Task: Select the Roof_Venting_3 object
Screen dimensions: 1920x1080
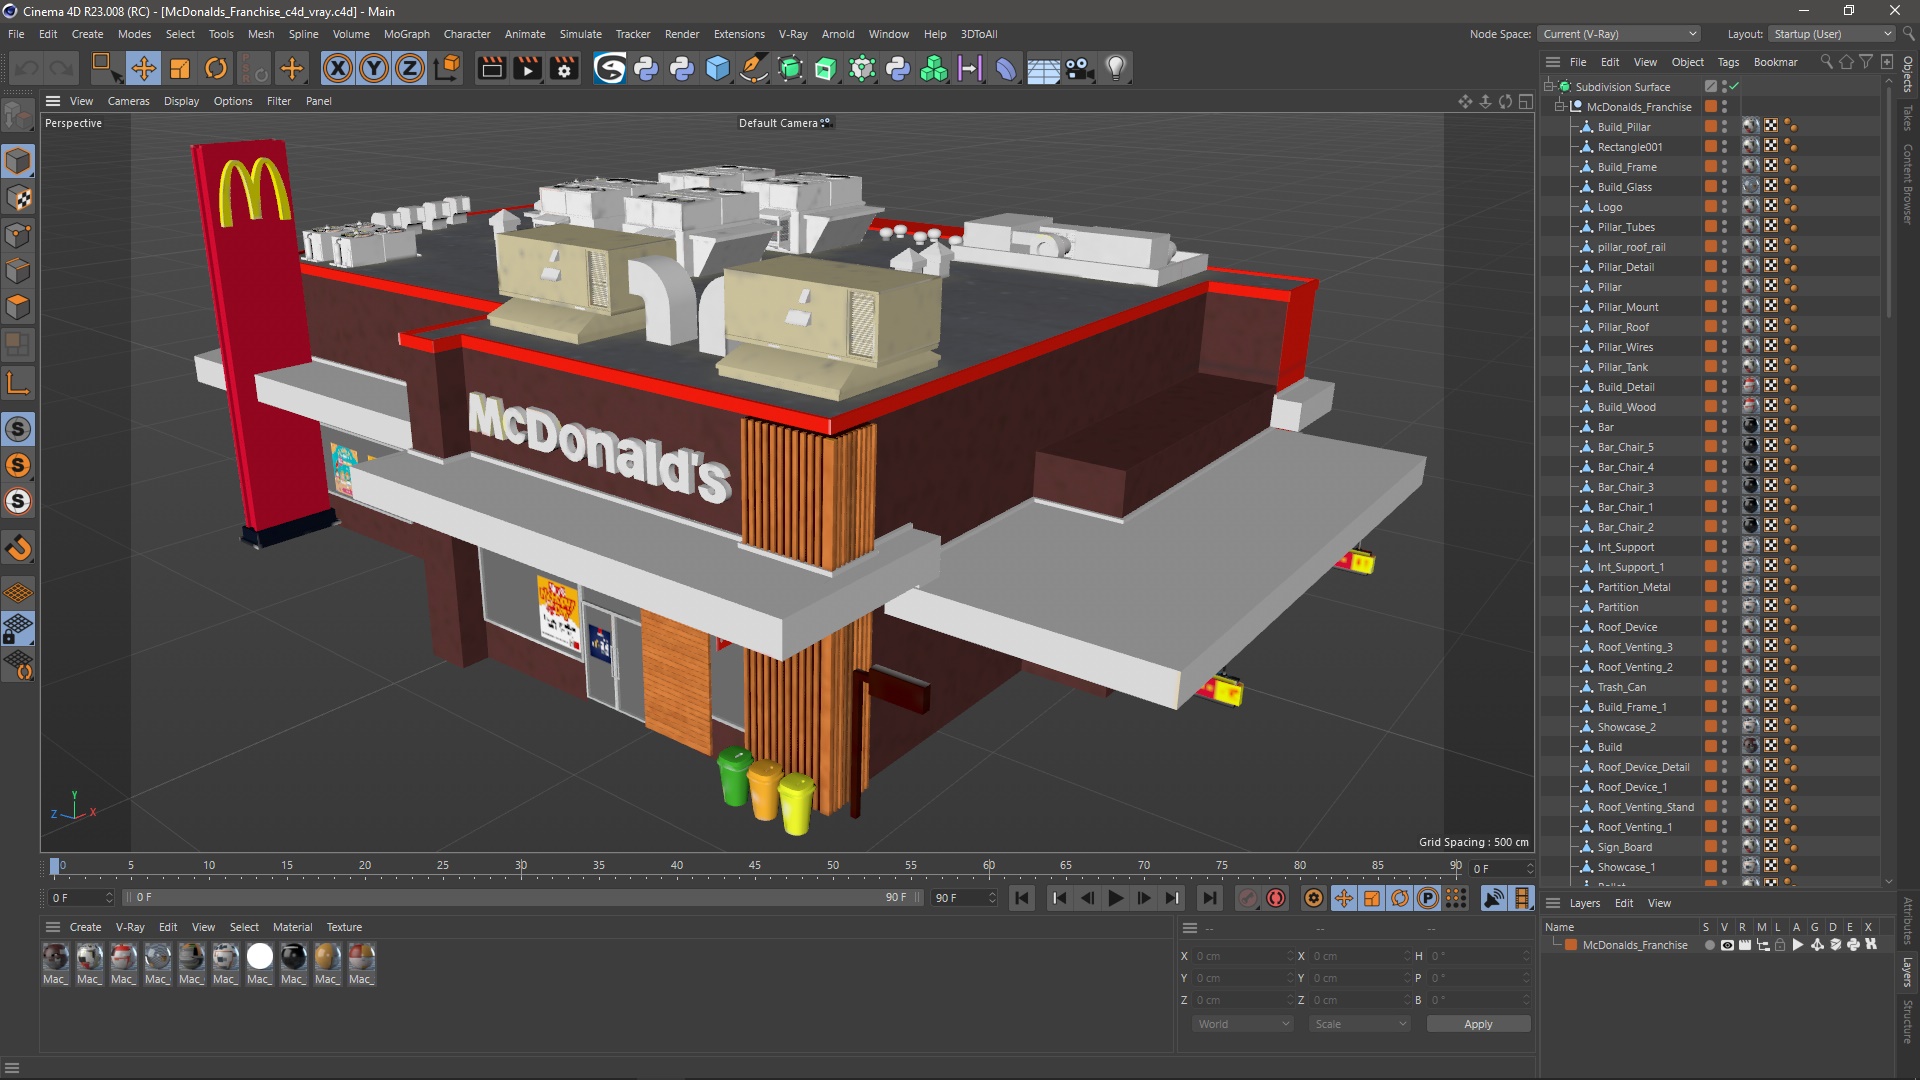Action: click(1634, 647)
